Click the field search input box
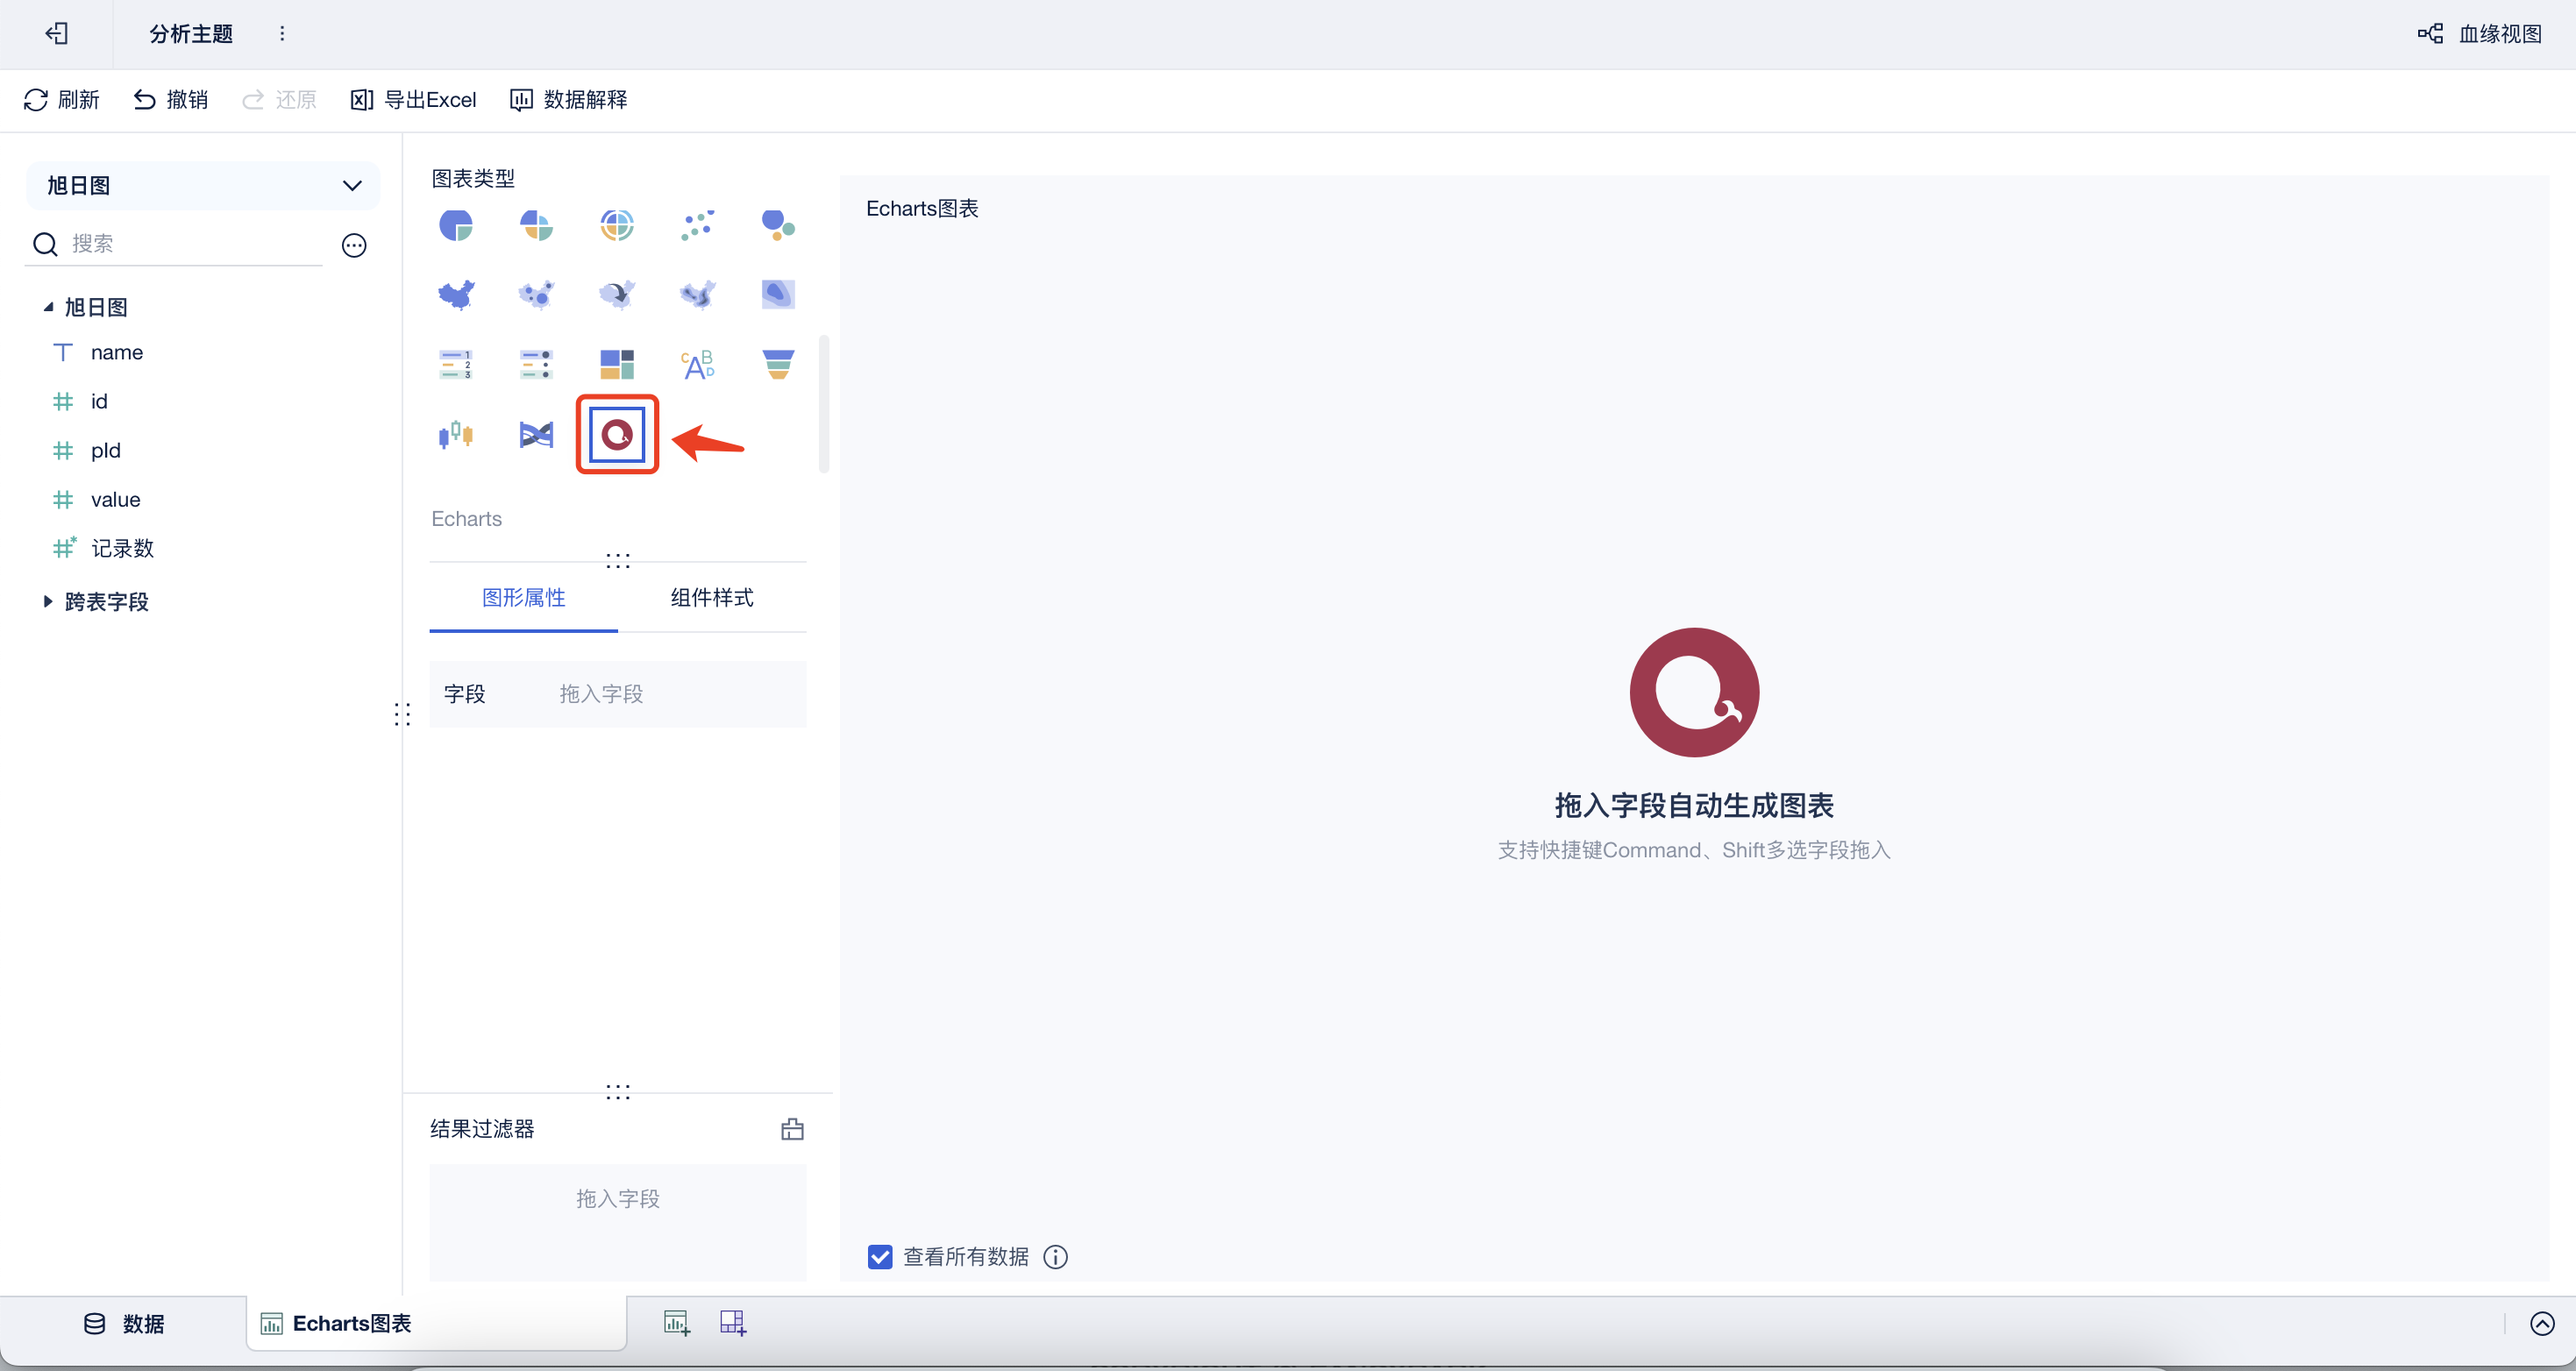Viewport: 2576px width, 1371px height. point(190,243)
